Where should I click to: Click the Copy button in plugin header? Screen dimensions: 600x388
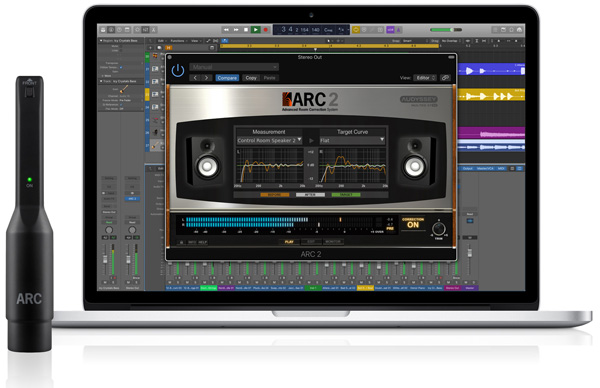tap(251, 78)
